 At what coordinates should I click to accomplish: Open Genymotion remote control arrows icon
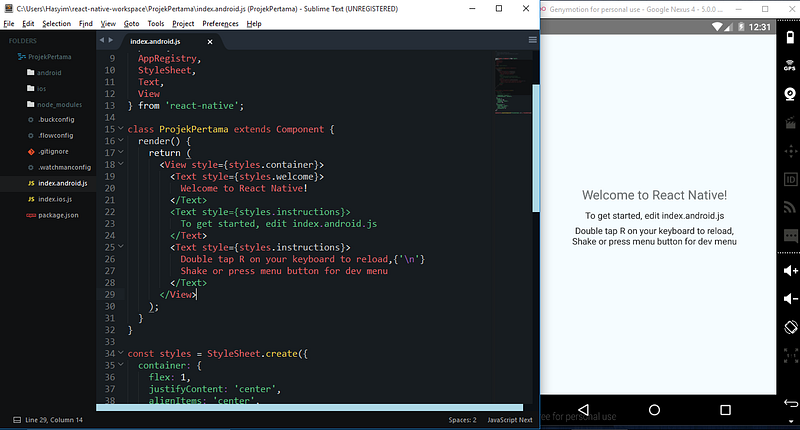790,151
